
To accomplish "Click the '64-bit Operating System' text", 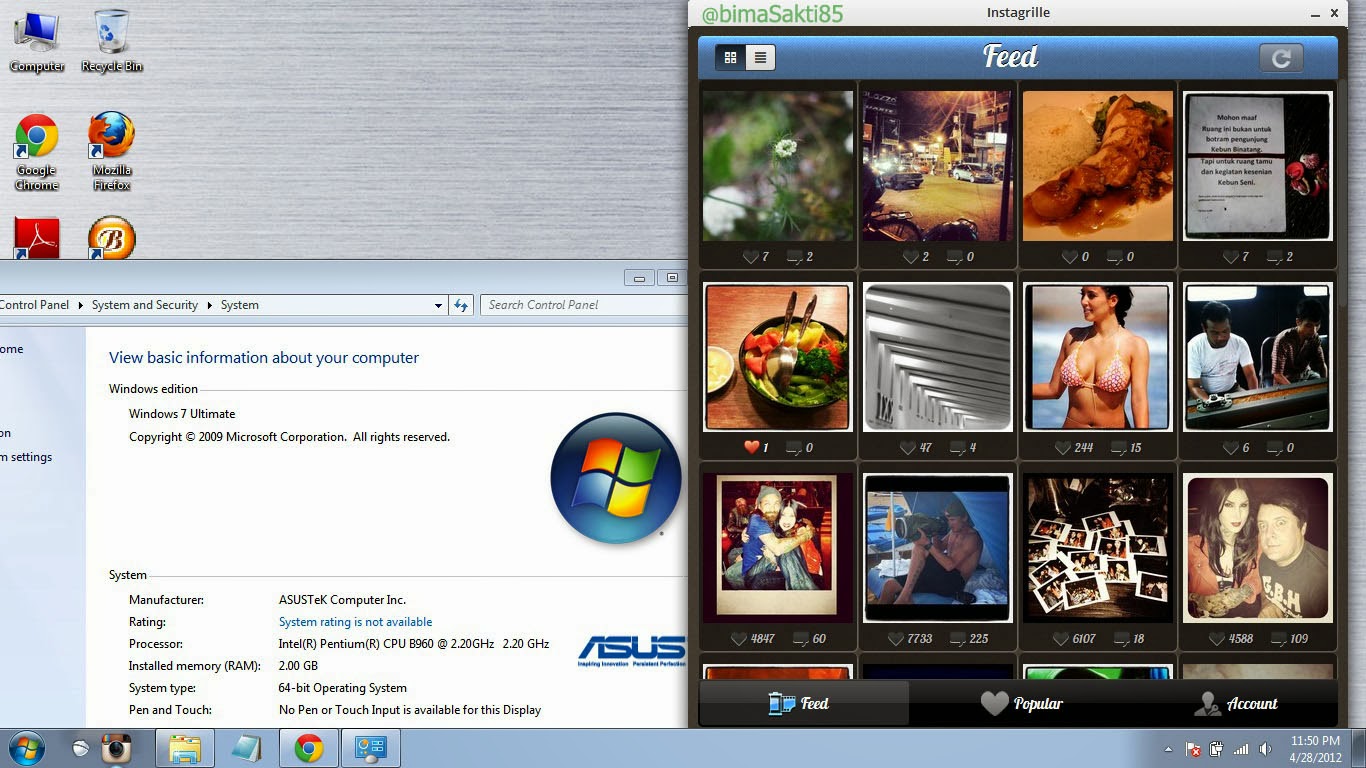I will pyautogui.click(x=342, y=688).
